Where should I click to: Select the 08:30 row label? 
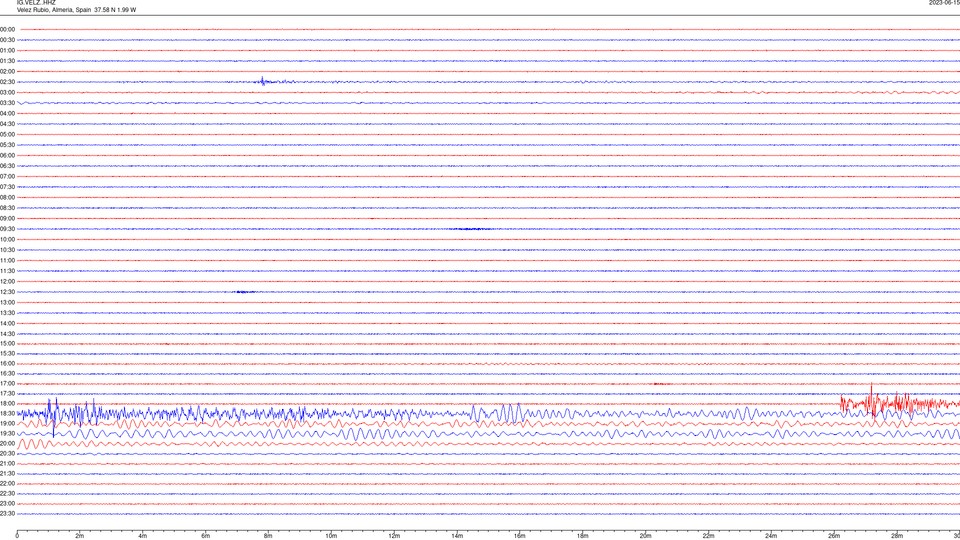click(7, 208)
